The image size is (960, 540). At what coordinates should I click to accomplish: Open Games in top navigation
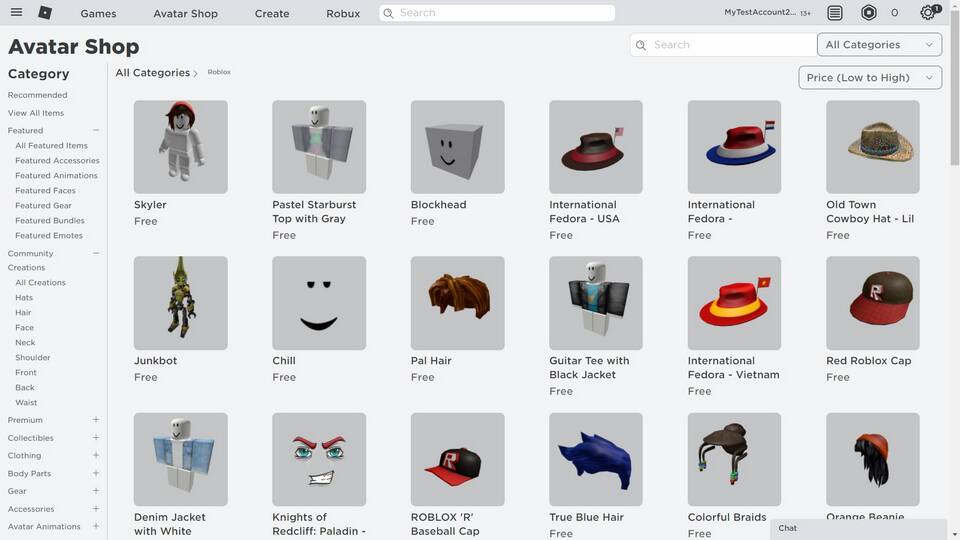coord(98,13)
